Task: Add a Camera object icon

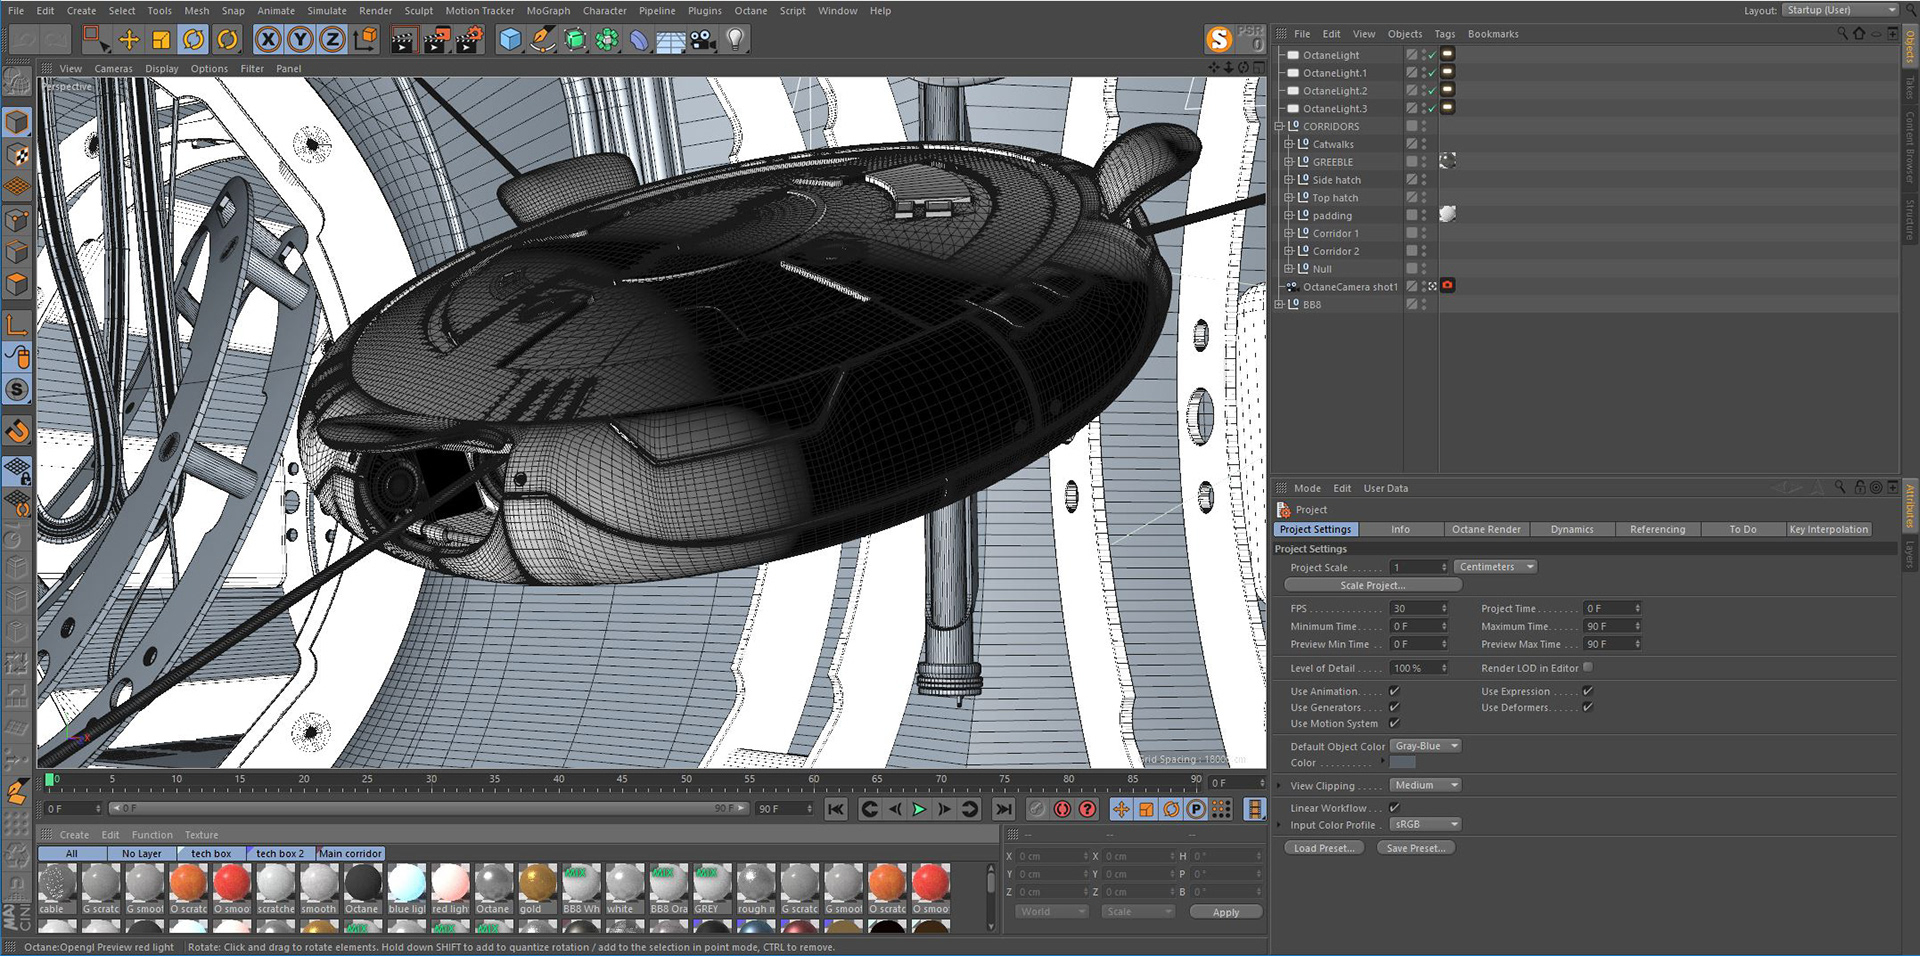Action: (703, 40)
